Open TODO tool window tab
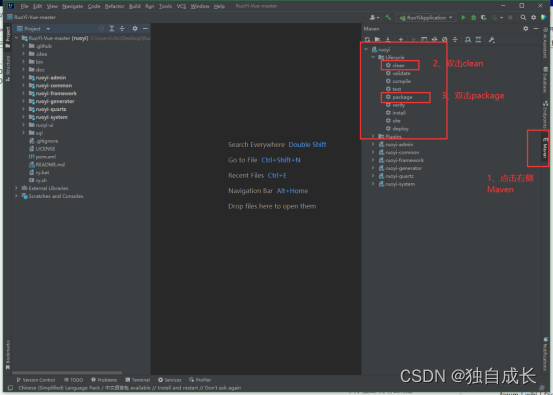The height and width of the screenshot is (395, 553). pyautogui.click(x=73, y=380)
